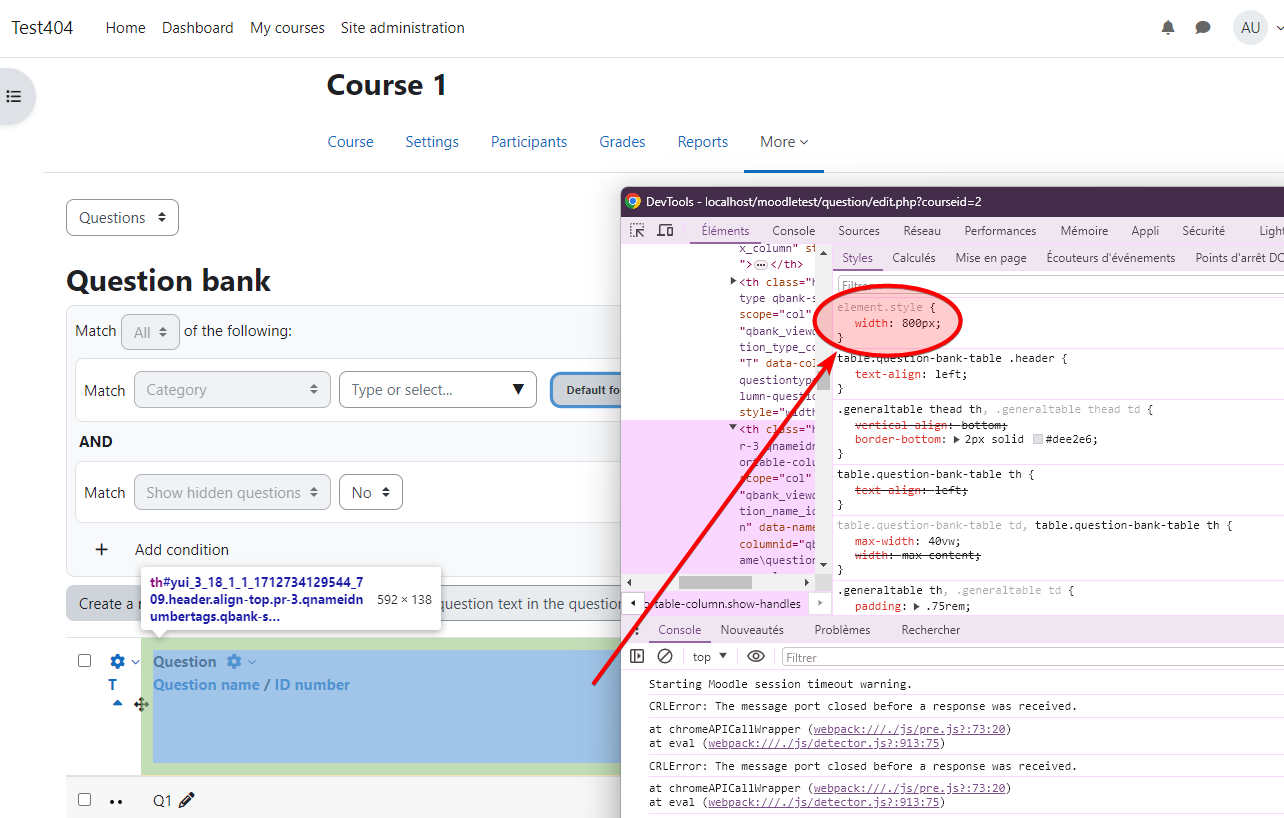
Task: Tick the select-all checkbox in table header
Action: point(85,661)
